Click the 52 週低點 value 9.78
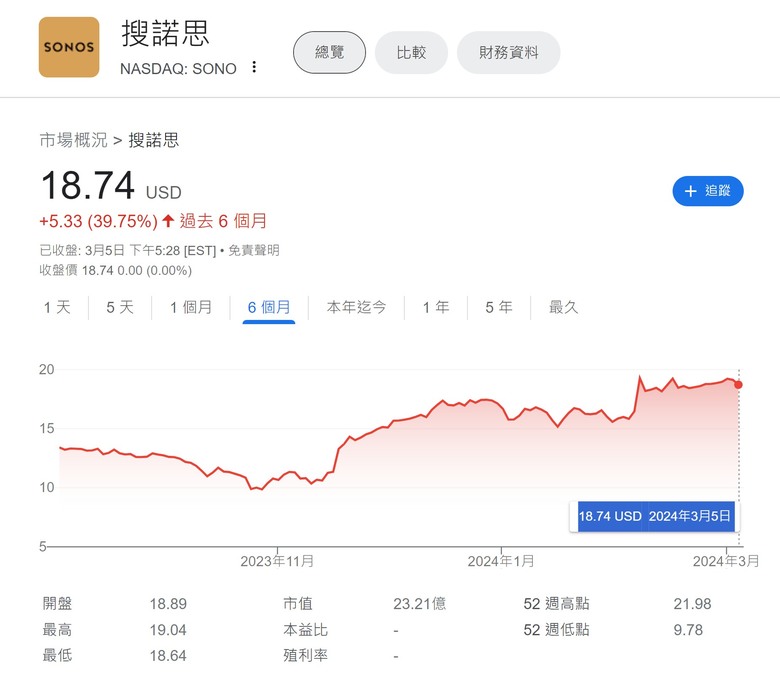This screenshot has width=780, height=679. 688,630
